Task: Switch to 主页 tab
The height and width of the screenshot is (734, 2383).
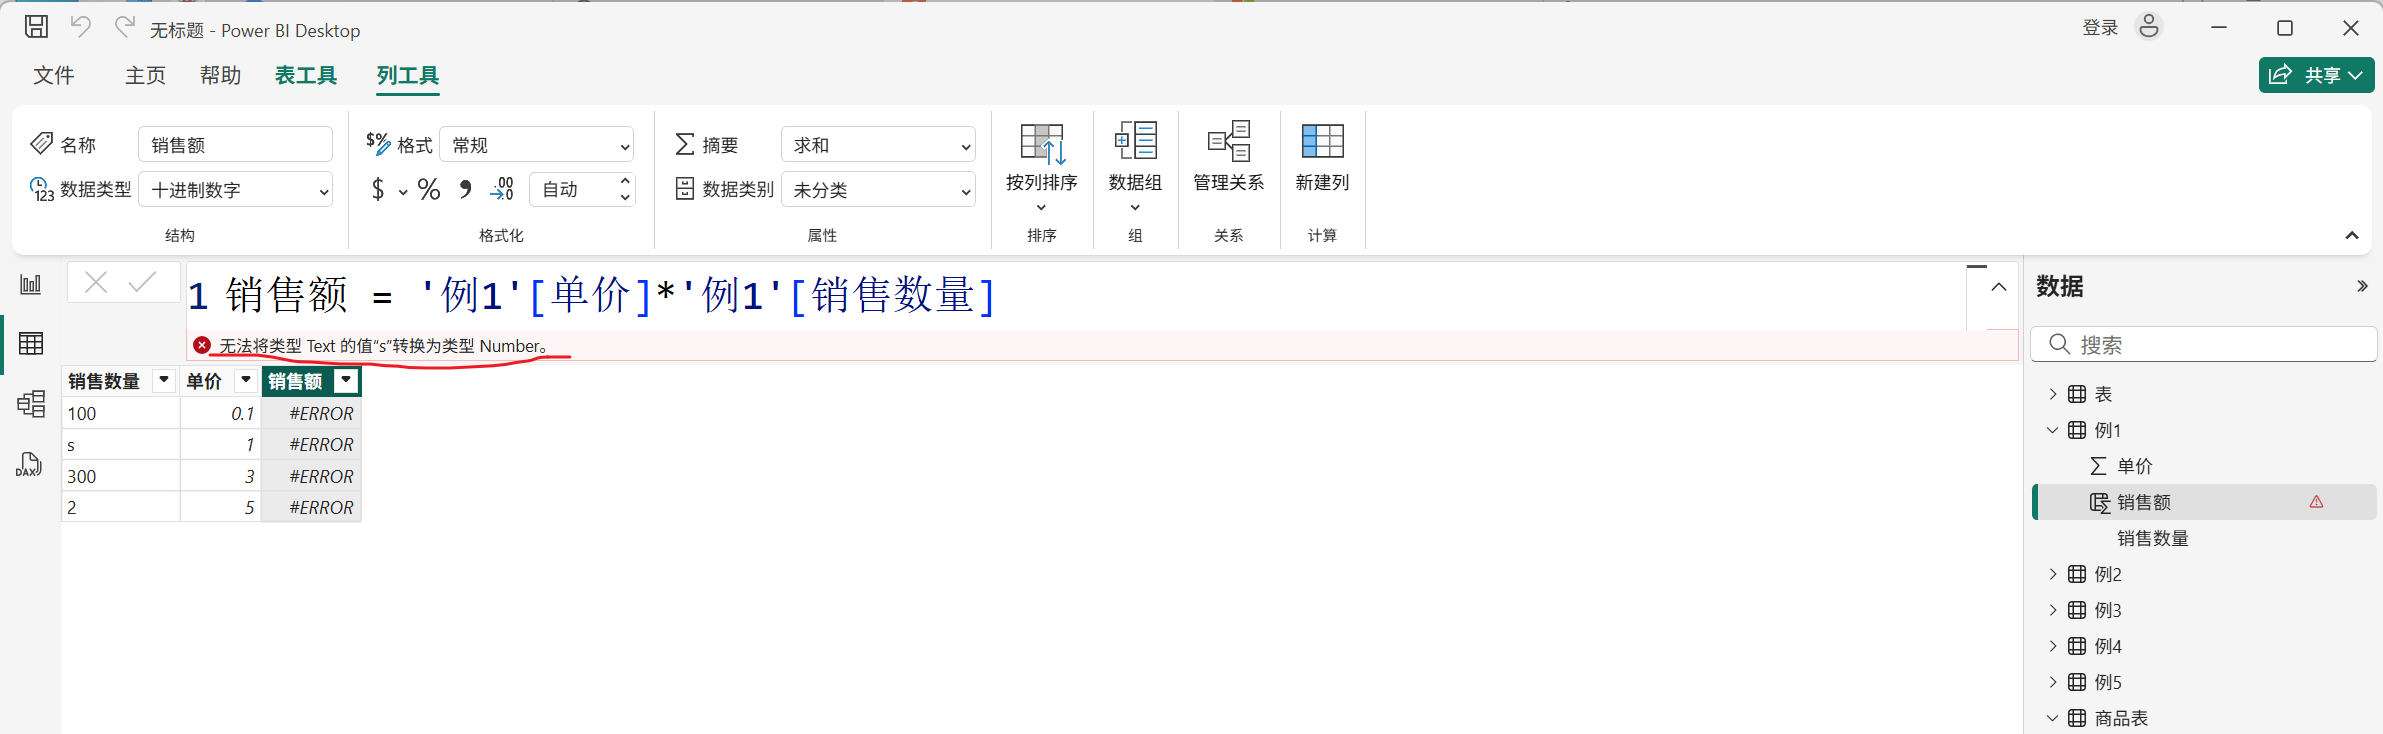Action: (x=145, y=75)
